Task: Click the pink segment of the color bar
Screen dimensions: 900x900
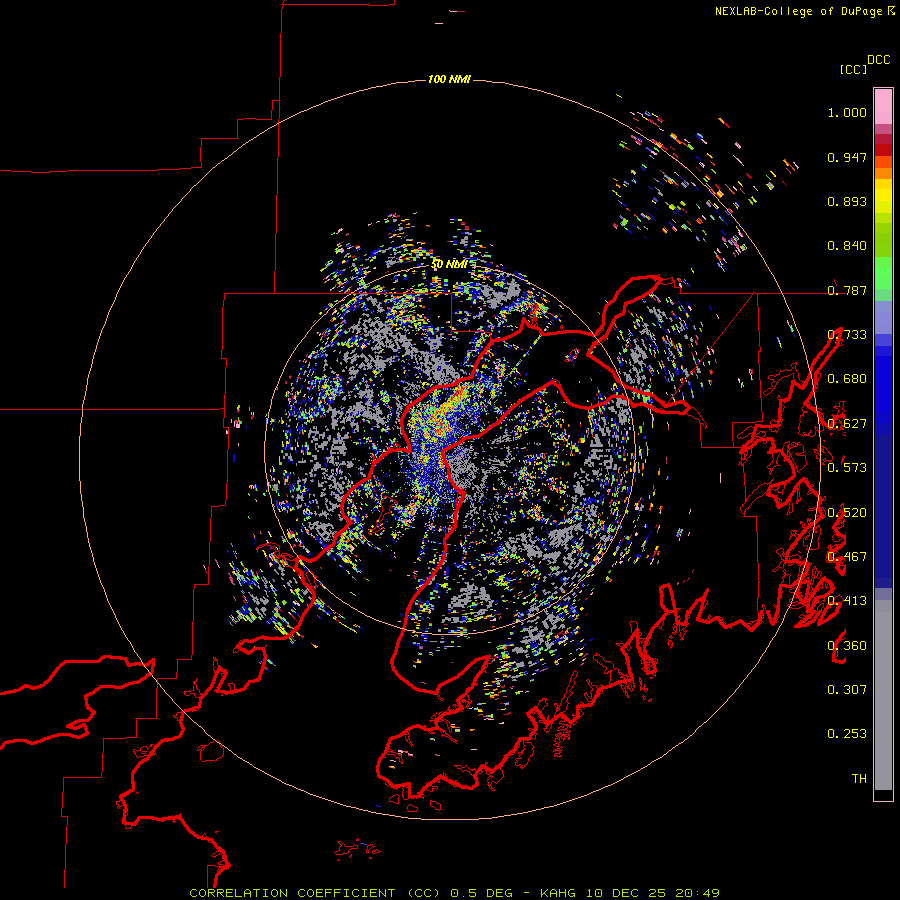Action: 883,107
